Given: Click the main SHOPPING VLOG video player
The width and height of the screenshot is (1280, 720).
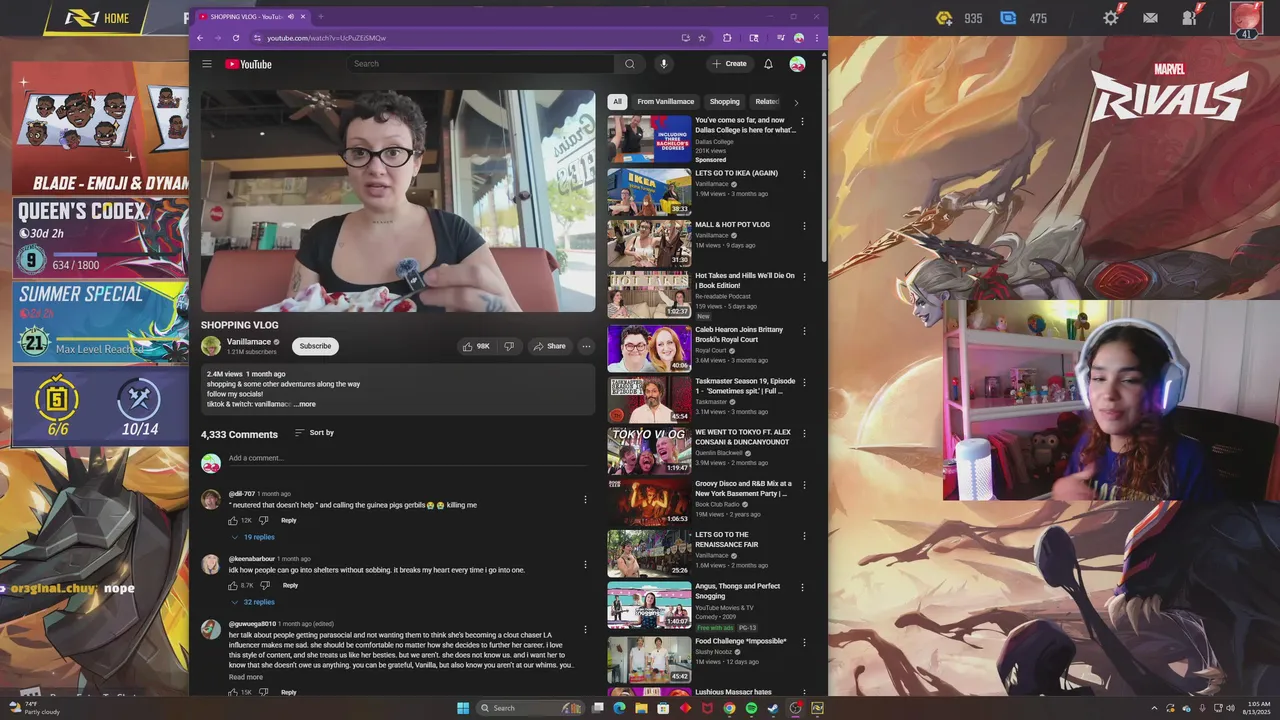Looking at the screenshot, I should 398,201.
